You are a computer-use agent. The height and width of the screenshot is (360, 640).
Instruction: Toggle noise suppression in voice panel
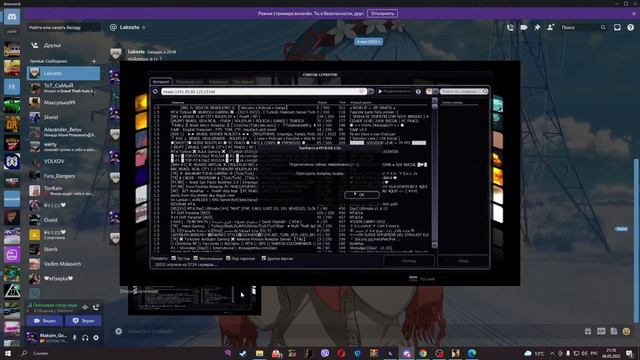pyautogui.click(x=85, y=307)
